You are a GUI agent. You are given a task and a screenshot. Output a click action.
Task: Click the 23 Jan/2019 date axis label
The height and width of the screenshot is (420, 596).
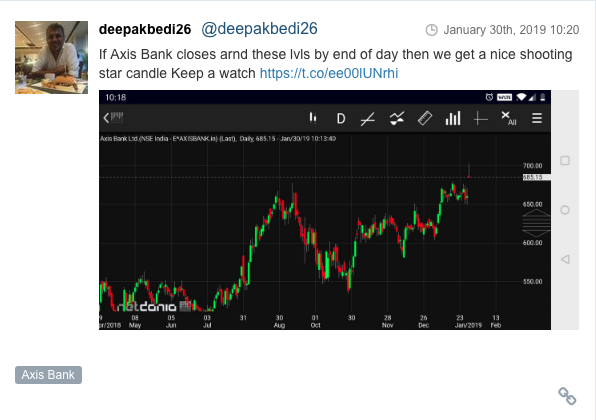468,321
